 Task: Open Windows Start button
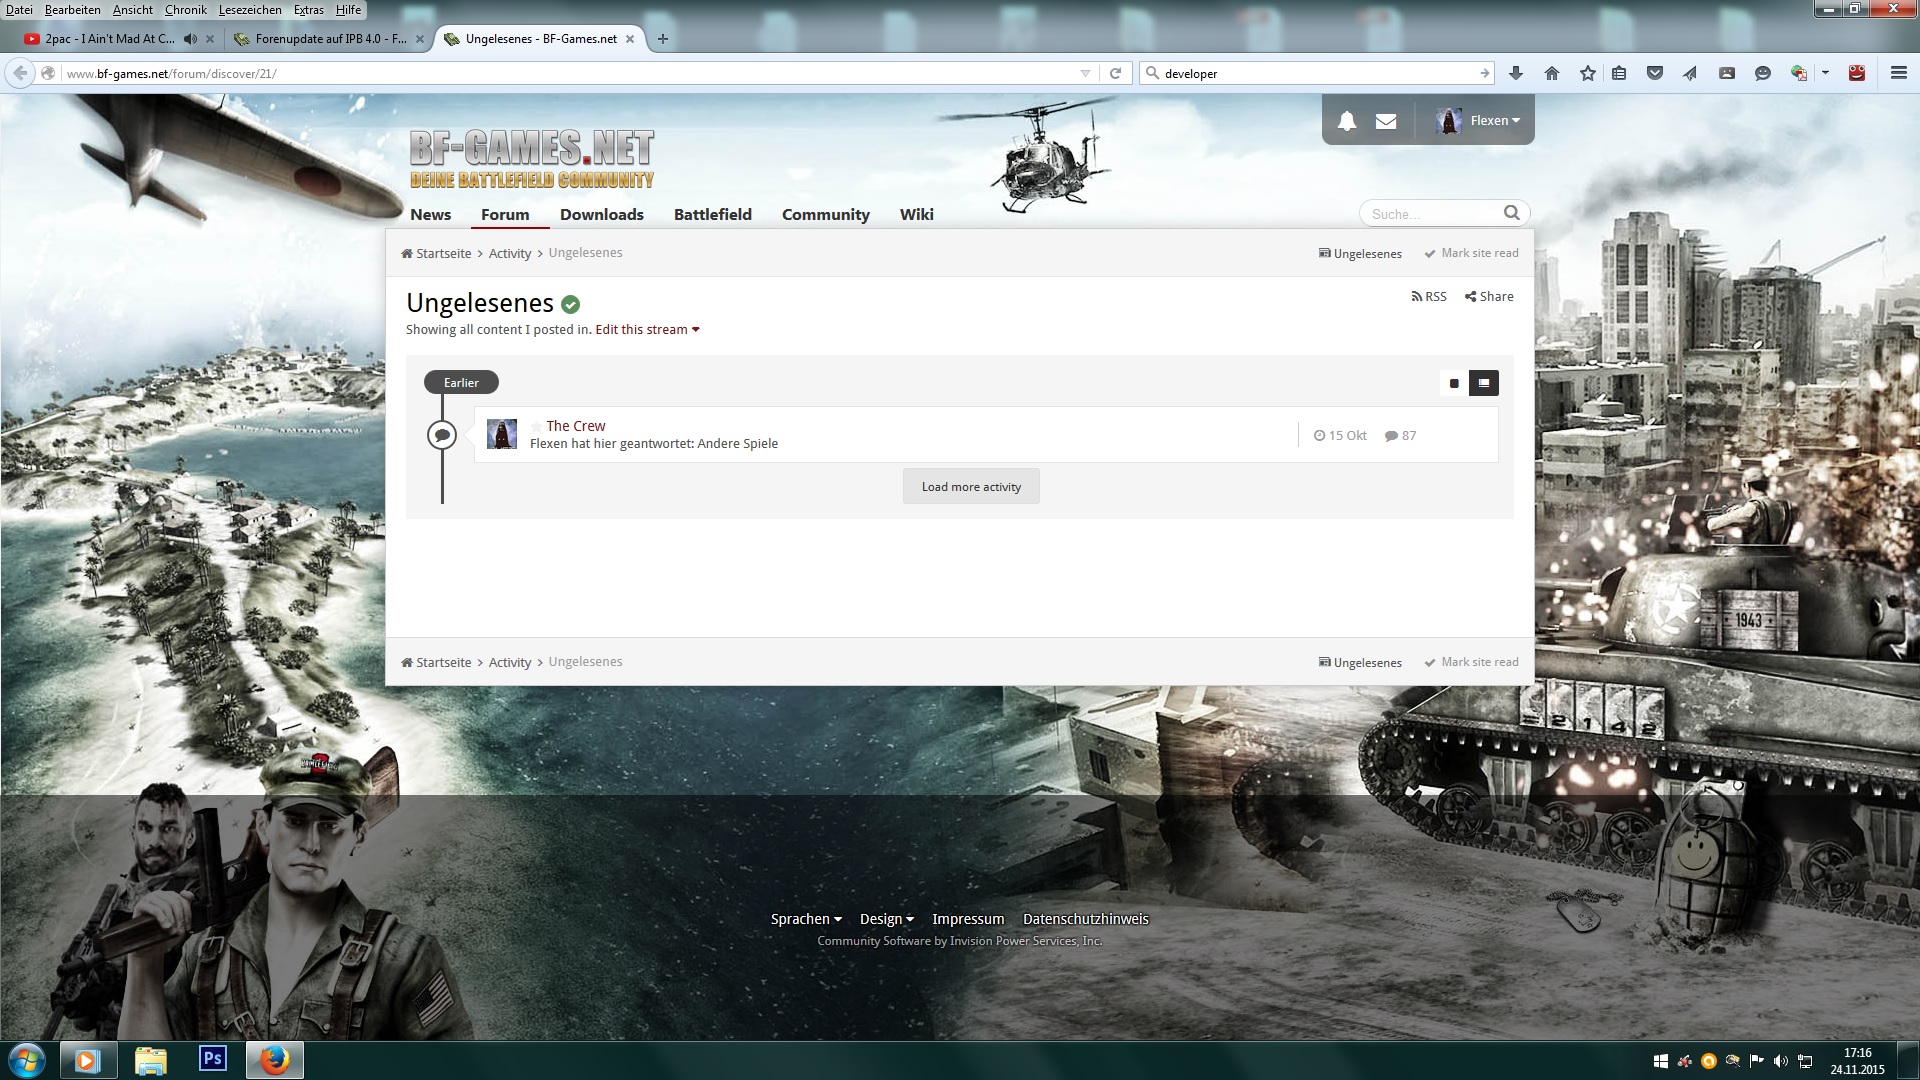[26, 1060]
